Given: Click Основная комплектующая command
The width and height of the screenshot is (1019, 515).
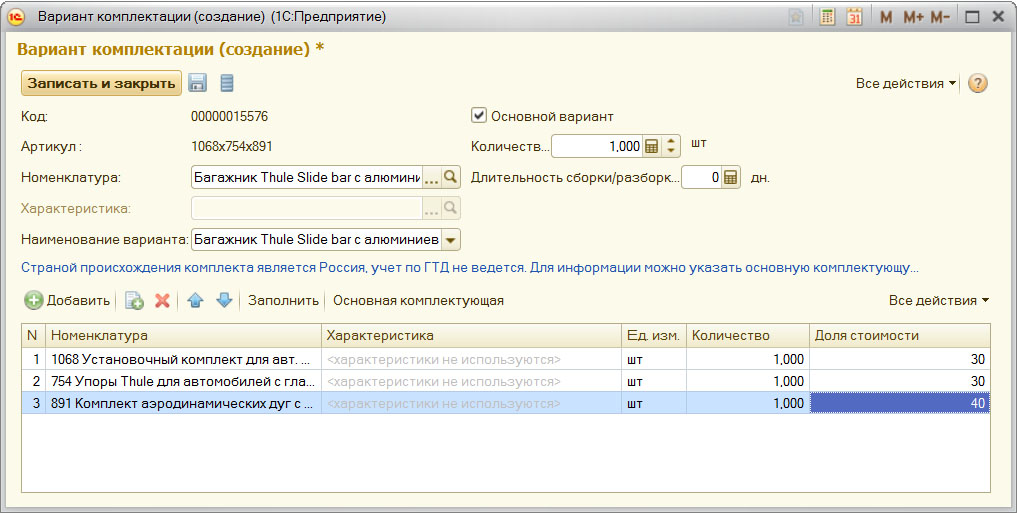Looking at the screenshot, I should [418, 300].
